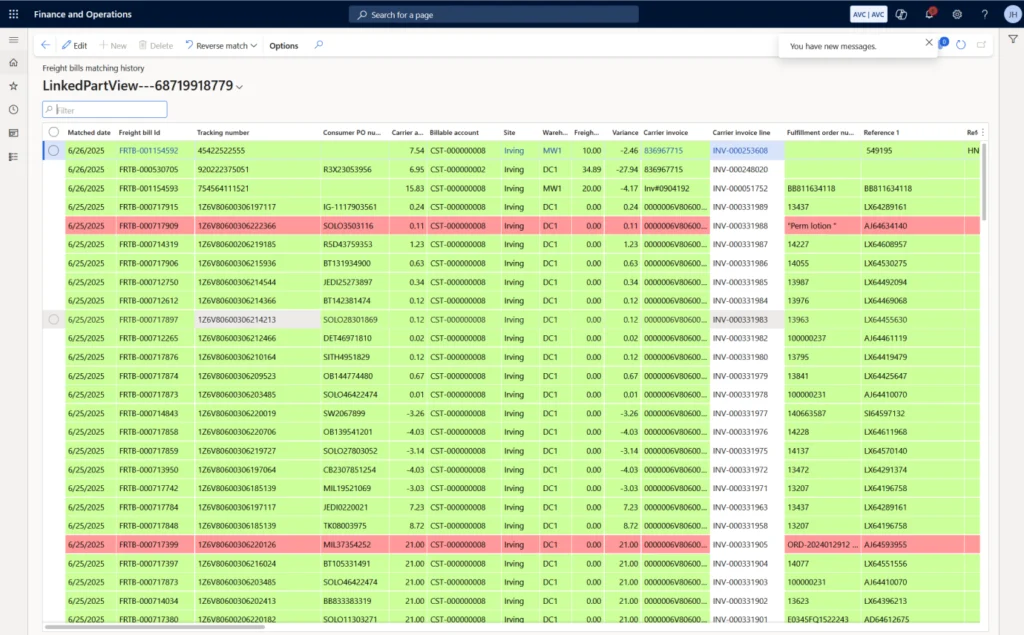View recently opened pages with the clock icon

coord(13,108)
